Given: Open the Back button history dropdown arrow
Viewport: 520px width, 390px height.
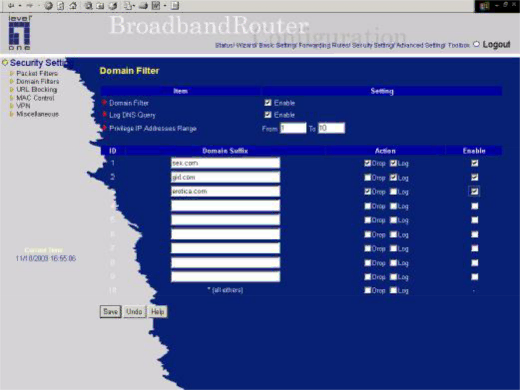Looking at the screenshot, I should [x=20, y=5].
